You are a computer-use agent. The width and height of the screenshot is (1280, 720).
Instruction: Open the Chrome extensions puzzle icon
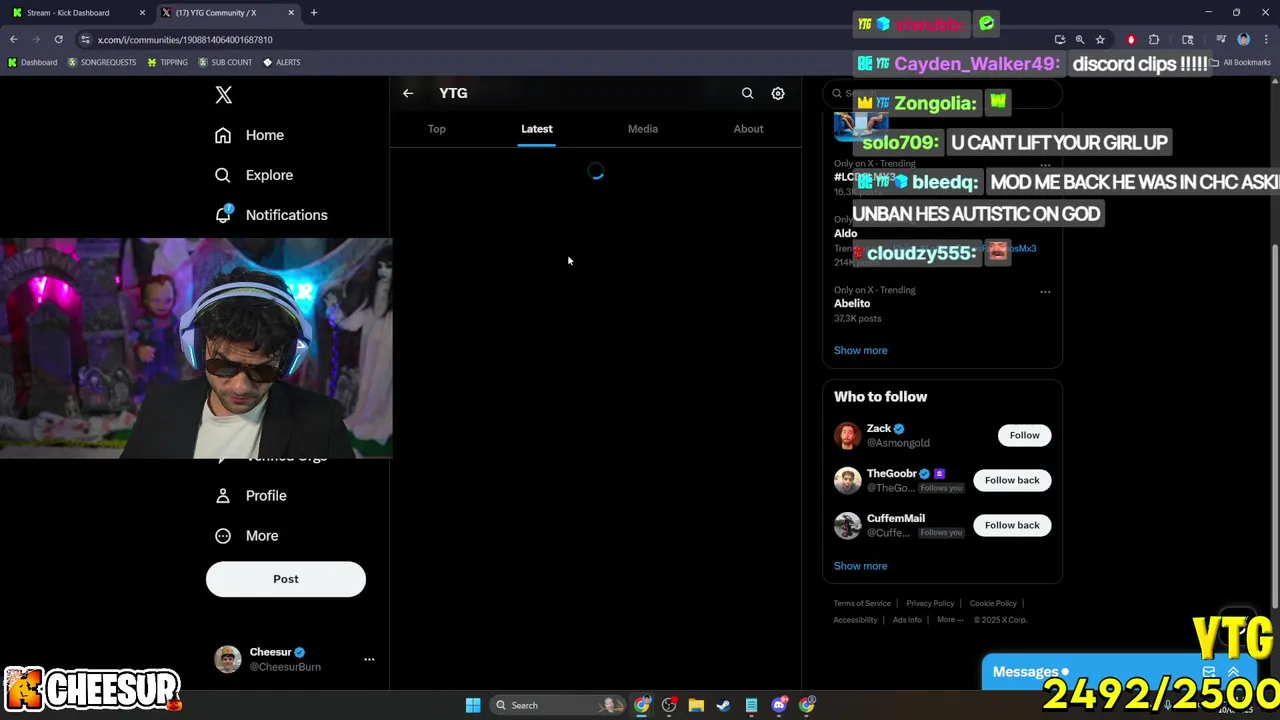point(1154,39)
